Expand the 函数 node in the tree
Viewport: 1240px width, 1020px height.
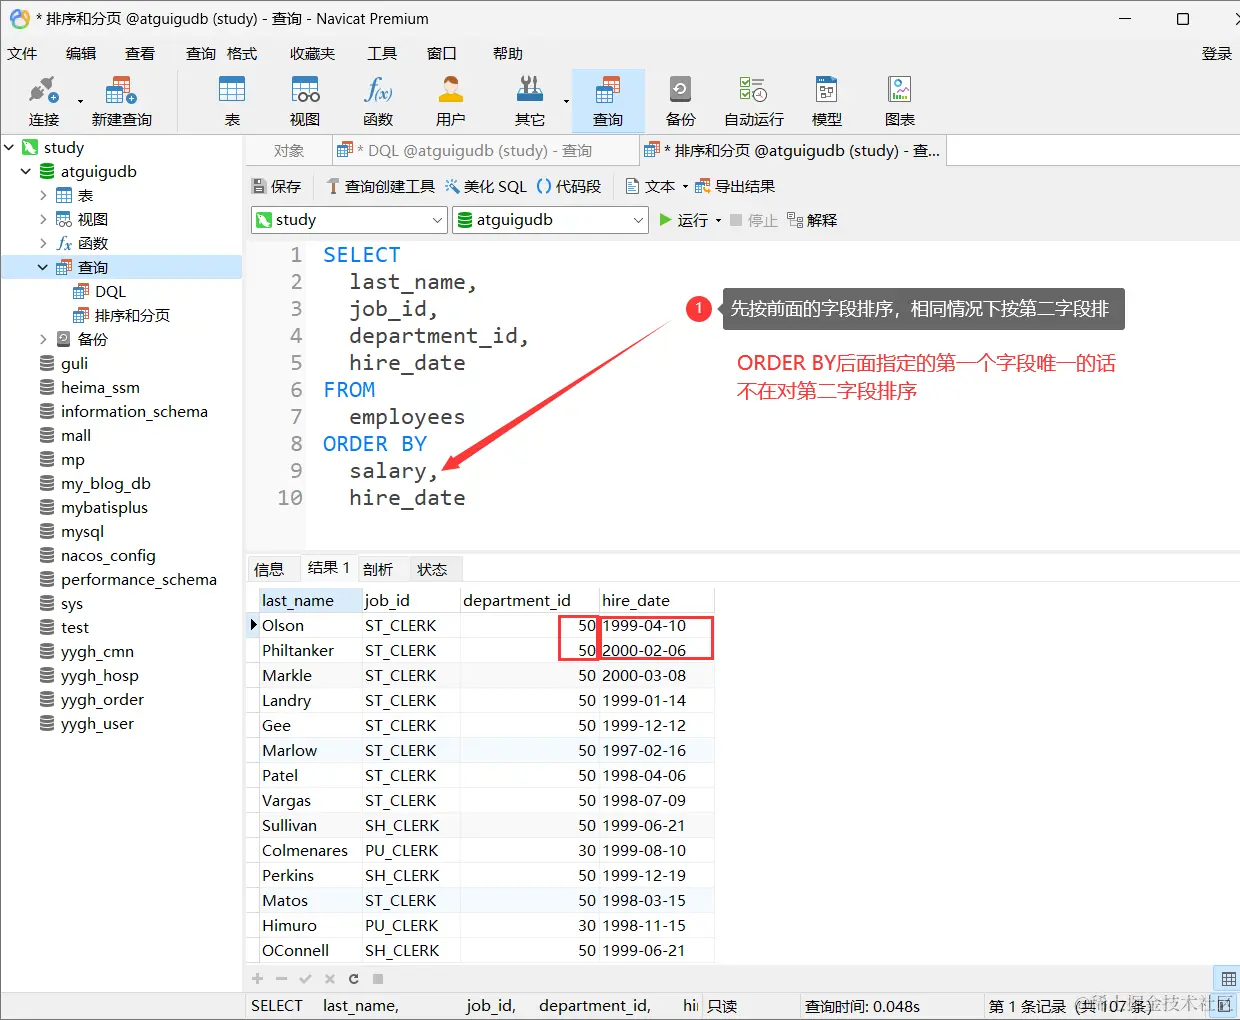tap(43, 243)
